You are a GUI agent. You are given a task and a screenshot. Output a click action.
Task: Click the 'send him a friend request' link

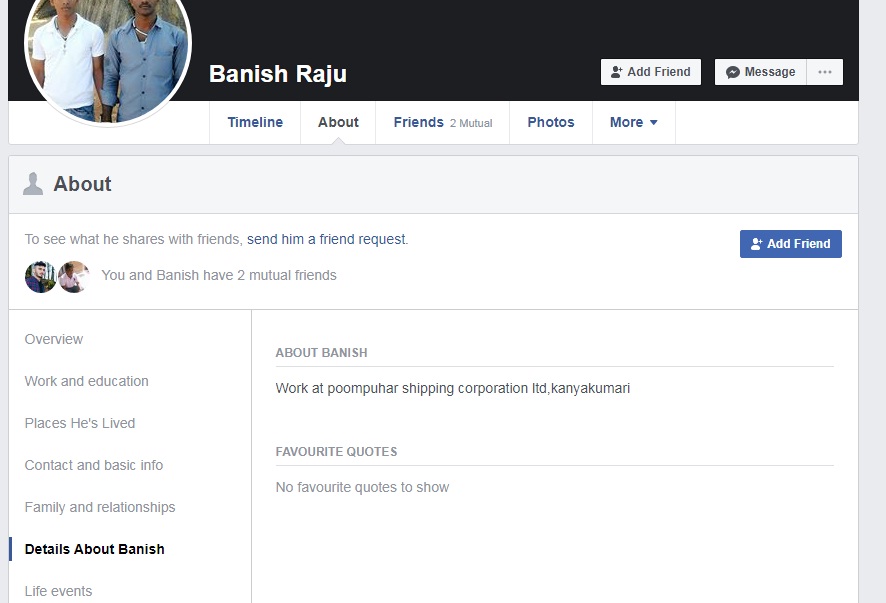[326, 239]
